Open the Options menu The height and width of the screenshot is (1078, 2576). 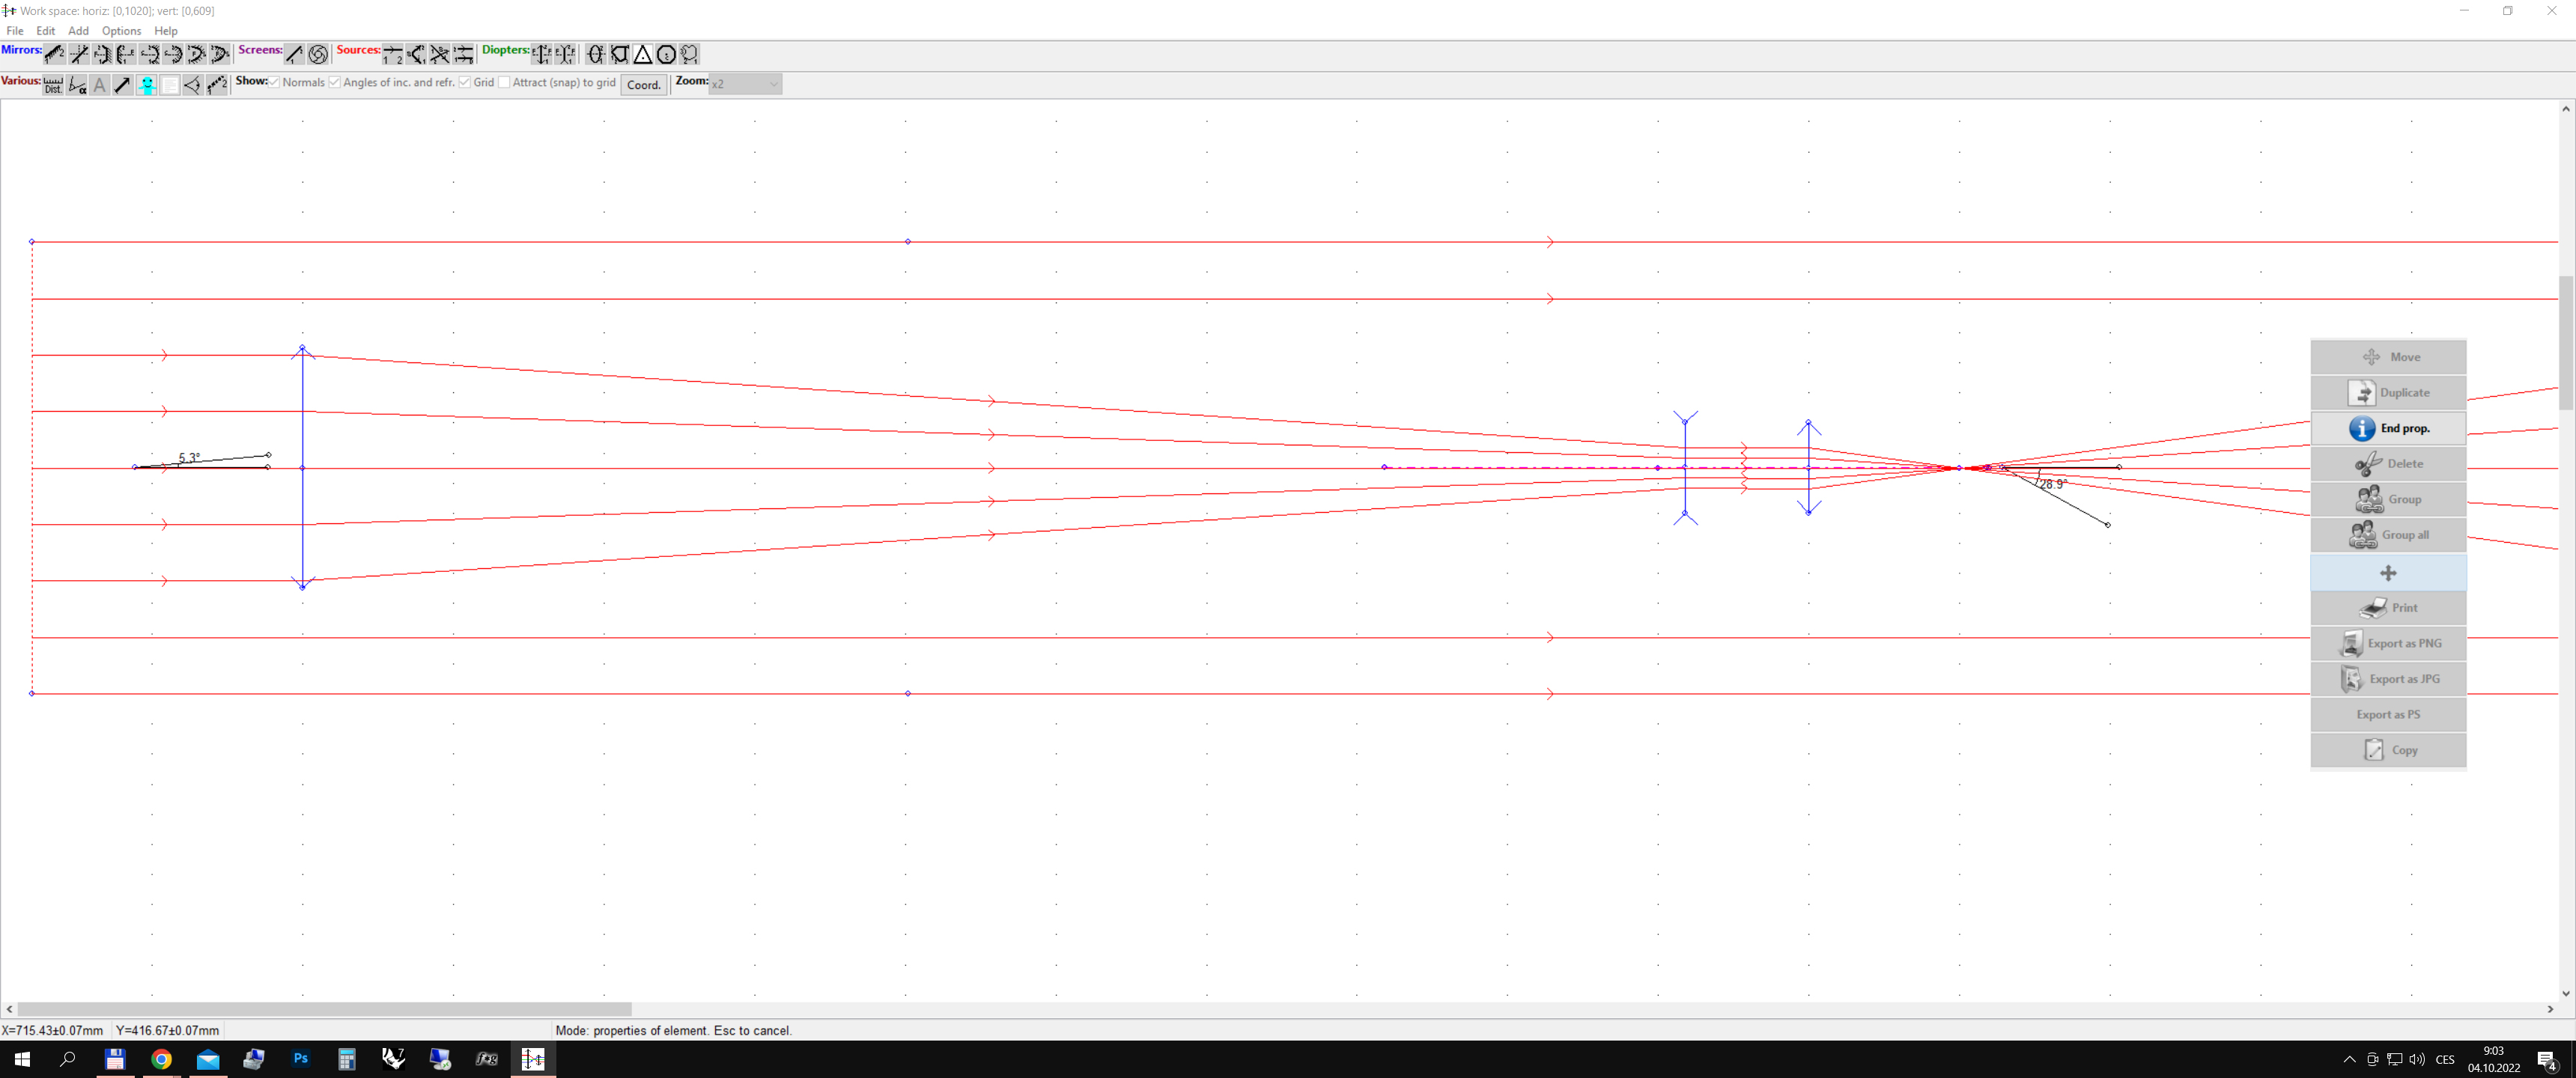tap(121, 31)
